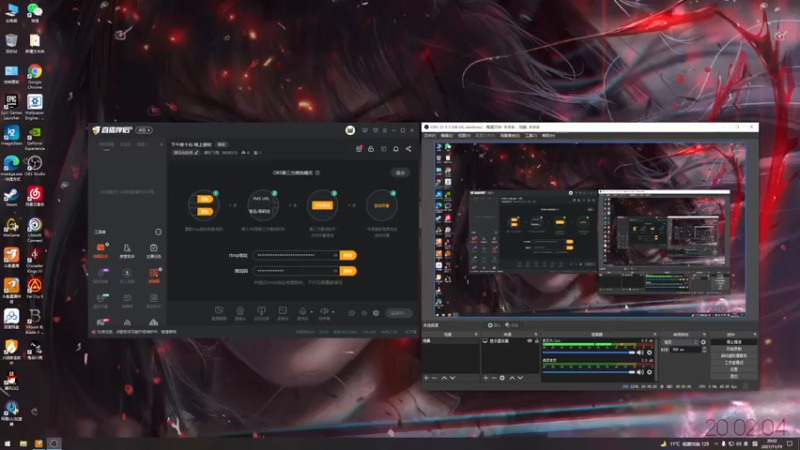The height and width of the screenshot is (450, 800).
Task: Open the Help menu in OBS
Action: tap(548, 136)
